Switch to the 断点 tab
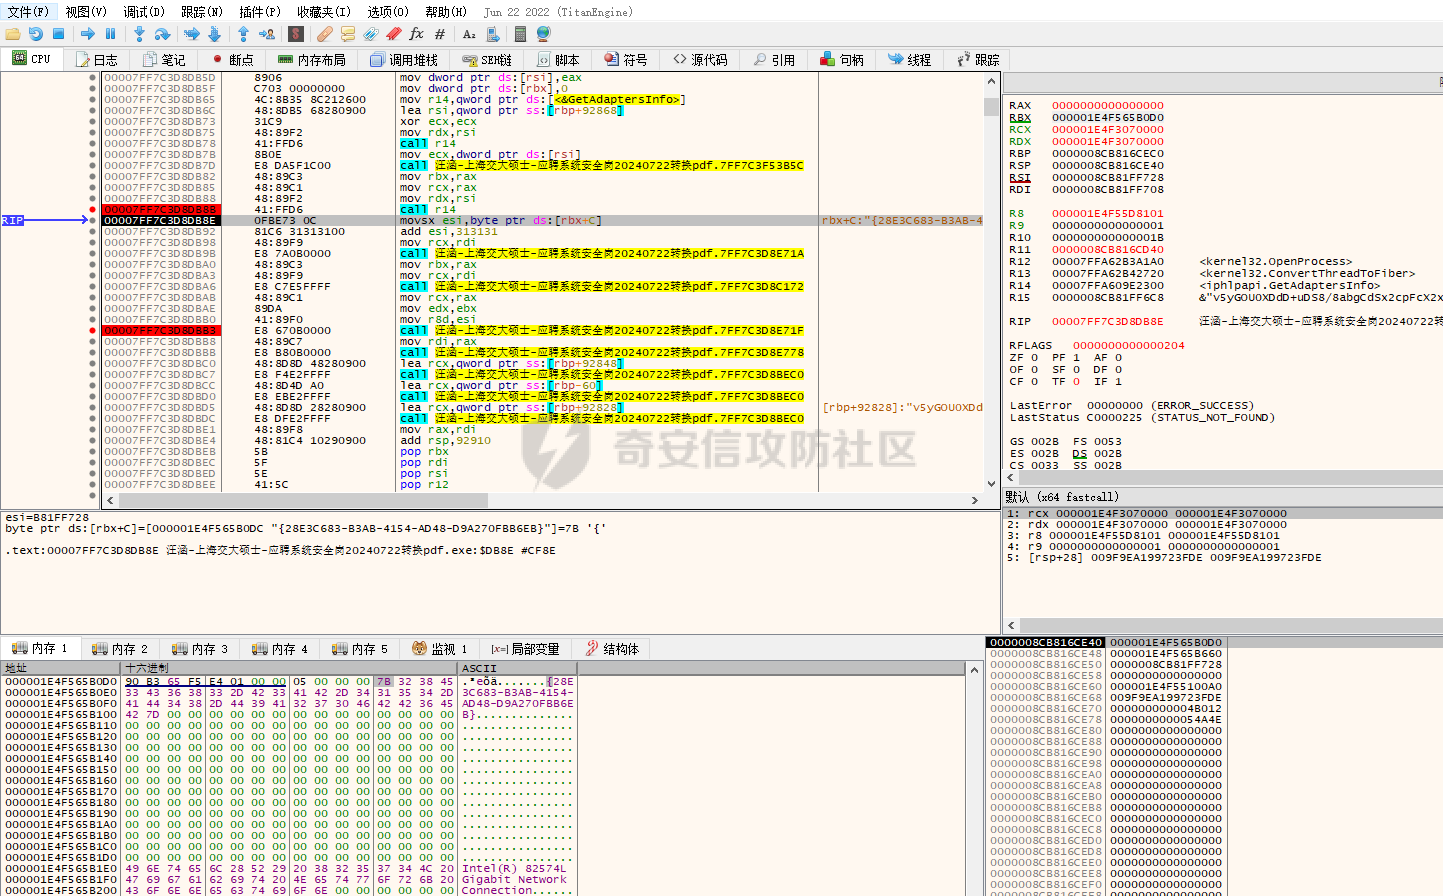 [x=232, y=60]
